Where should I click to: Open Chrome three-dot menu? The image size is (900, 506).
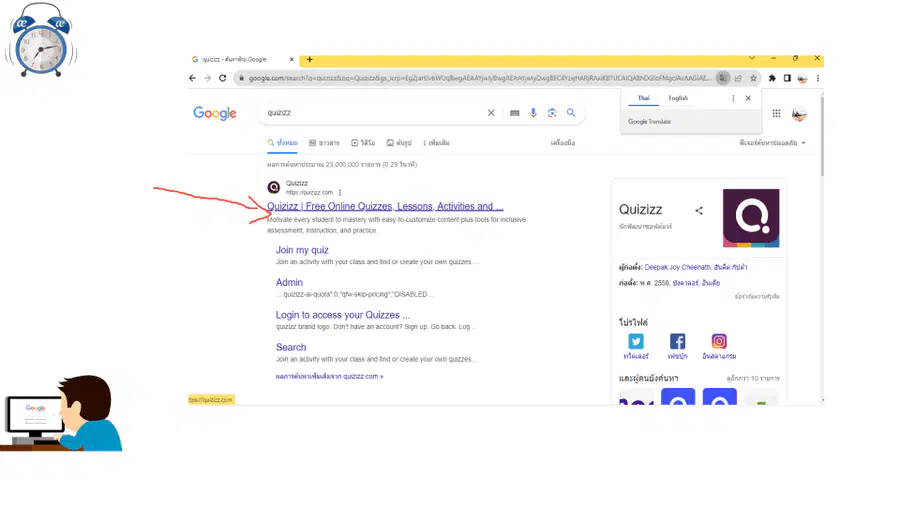817,78
